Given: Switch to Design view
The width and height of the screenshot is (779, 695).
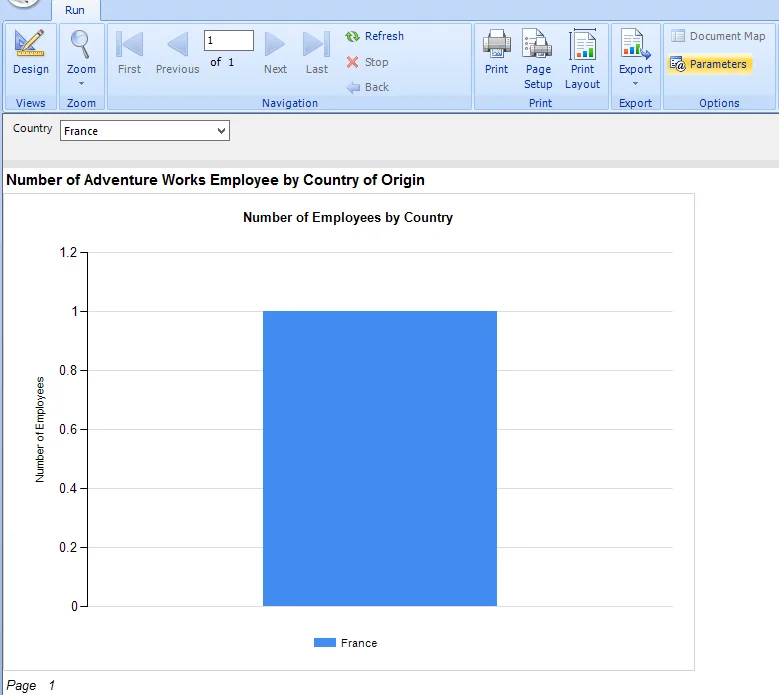Looking at the screenshot, I should coord(30,52).
